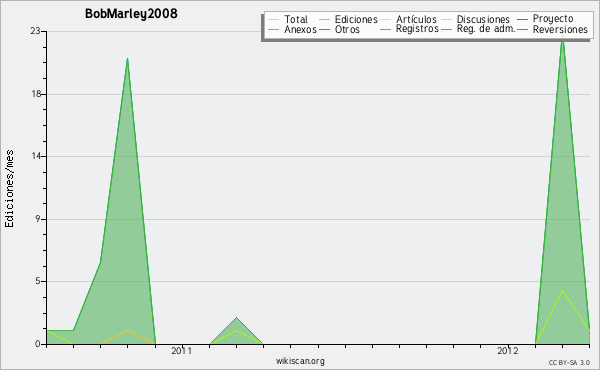Select the Reg. de adm. legend entry
Screen dimensions: 600x370
[x=486, y=29]
